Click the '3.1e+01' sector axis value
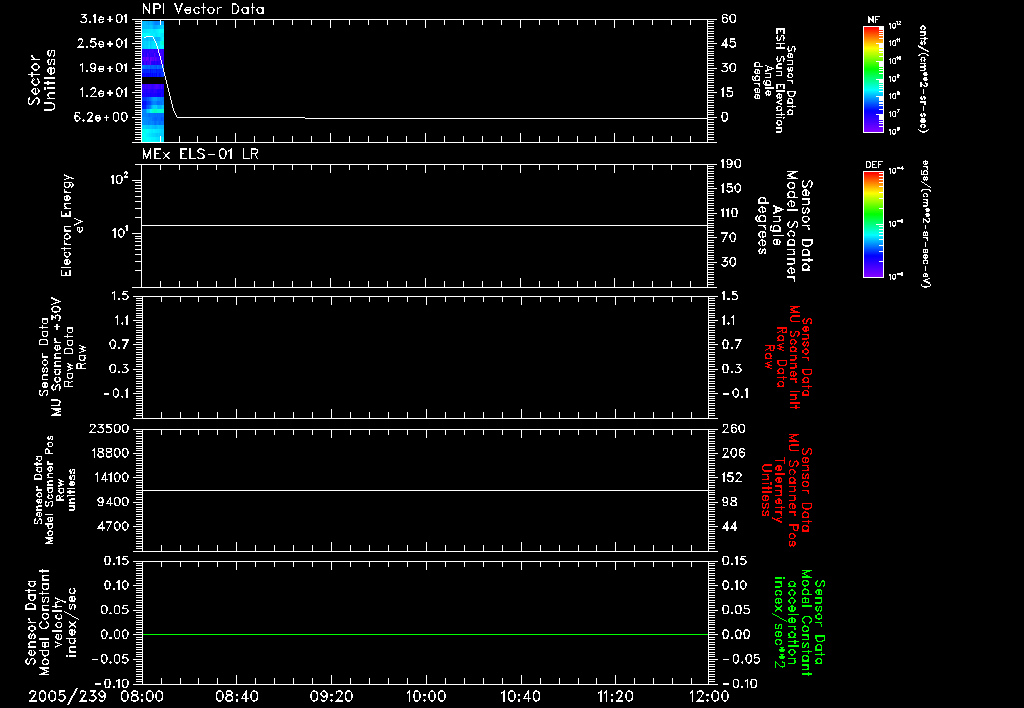1024x708 pixels. (104, 19)
